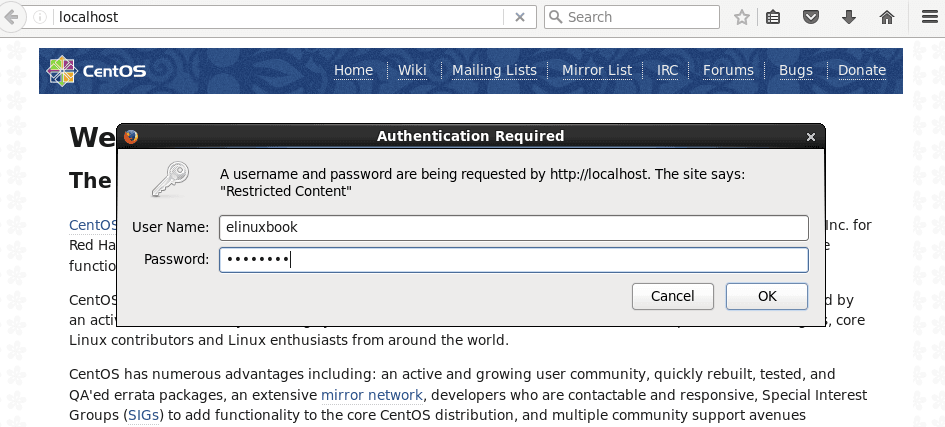
Task: Click the key icon in the dialog
Action: coord(170,179)
